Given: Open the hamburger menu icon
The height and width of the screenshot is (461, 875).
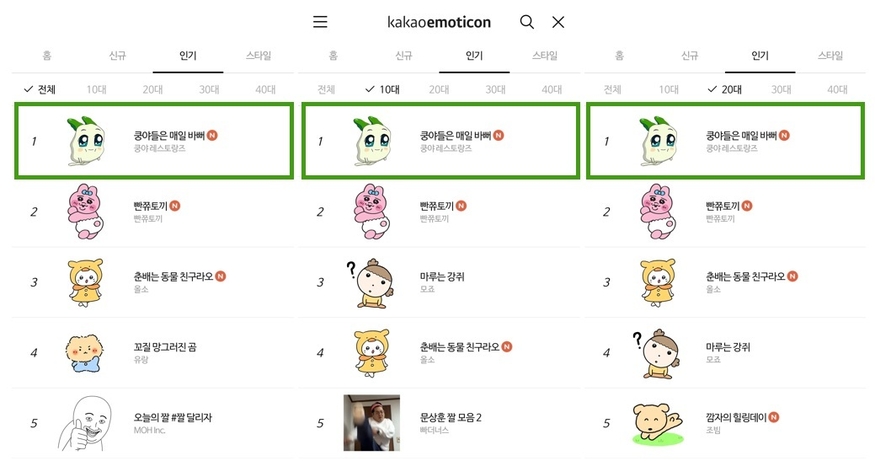Looking at the screenshot, I should [320, 22].
